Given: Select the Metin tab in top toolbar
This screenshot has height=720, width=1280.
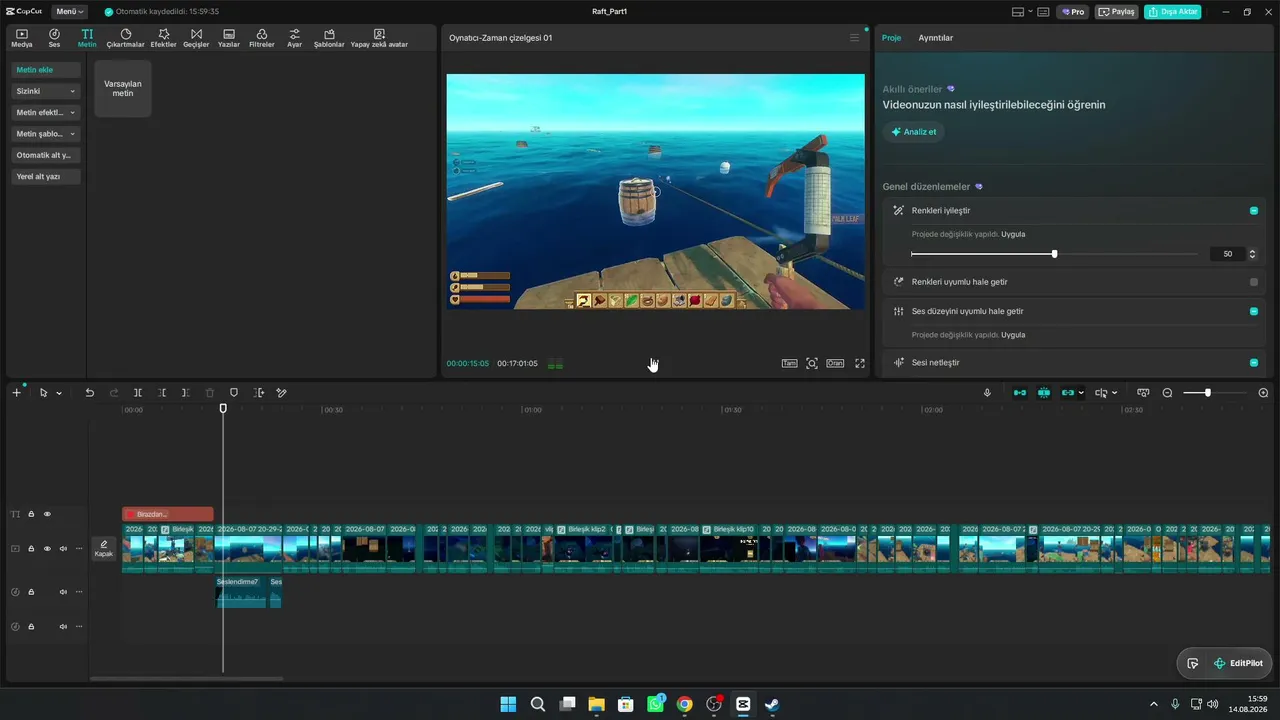Looking at the screenshot, I should pyautogui.click(x=87, y=38).
